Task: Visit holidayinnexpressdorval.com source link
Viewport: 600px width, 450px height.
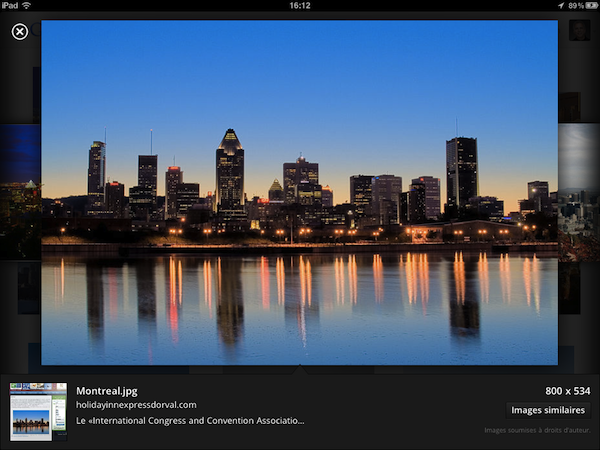Action: pos(136,405)
